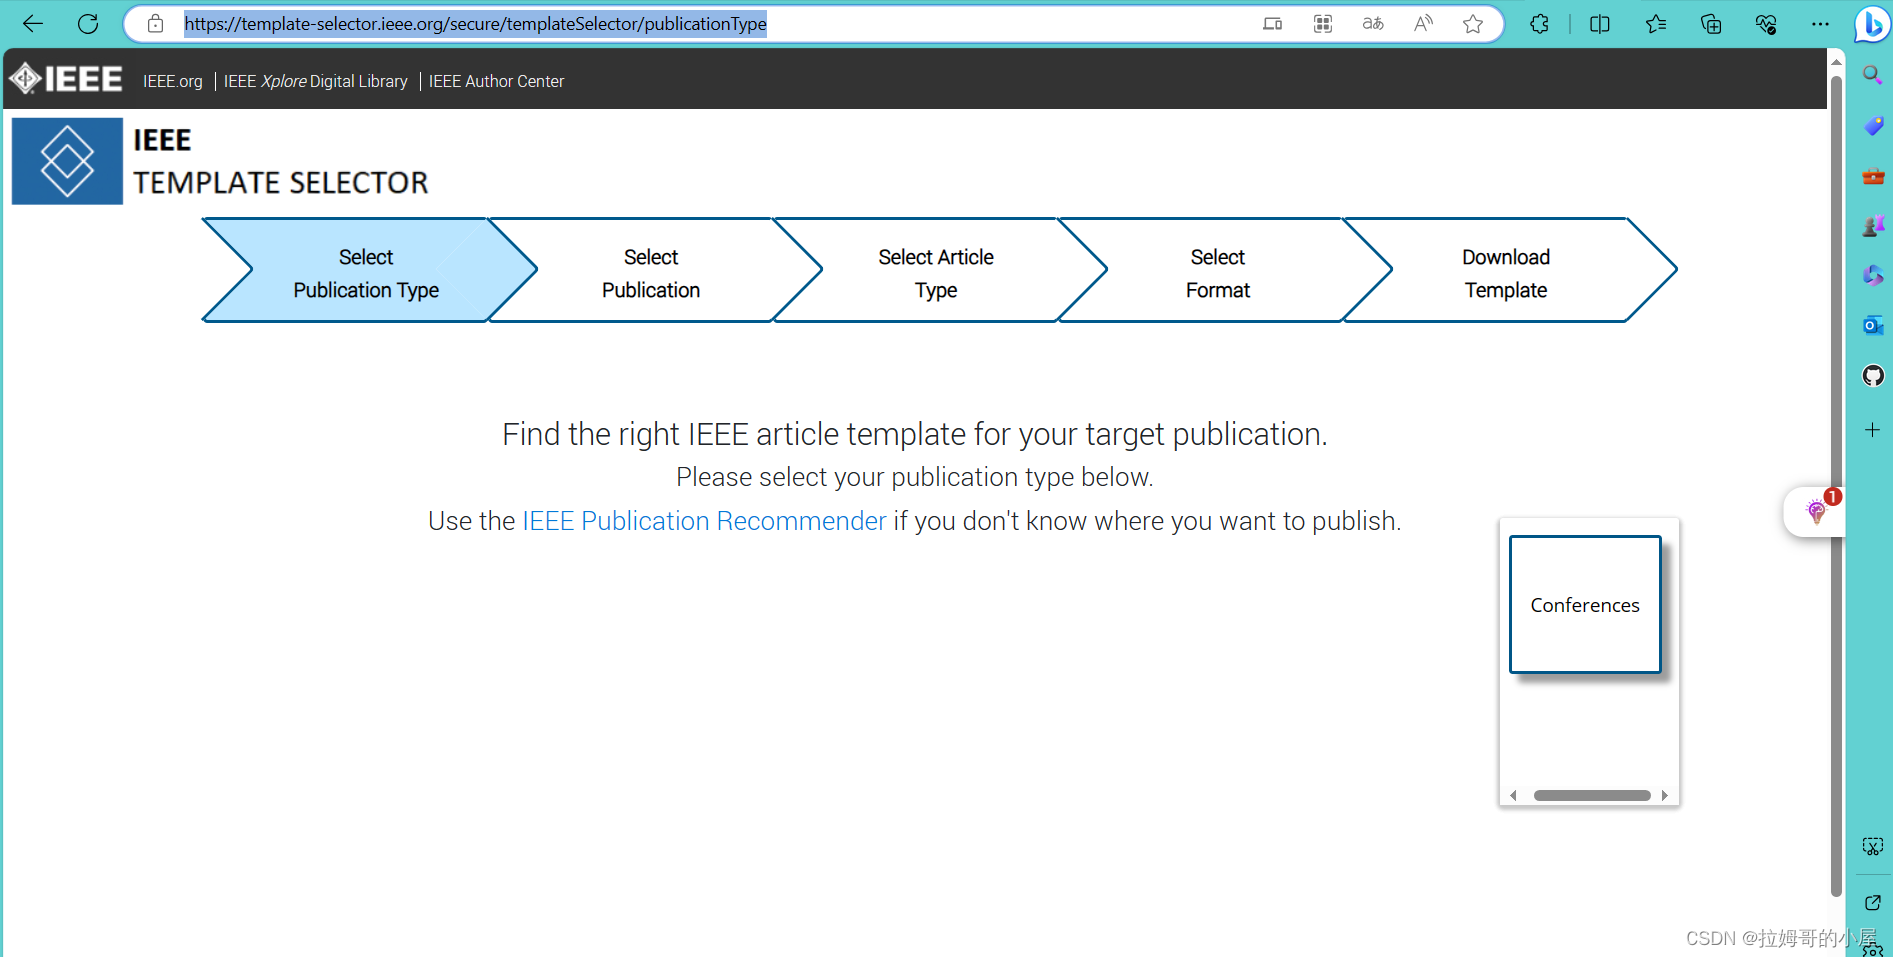Select the Conferences publication type card
Viewport: 1893px width, 957px height.
[x=1585, y=604]
